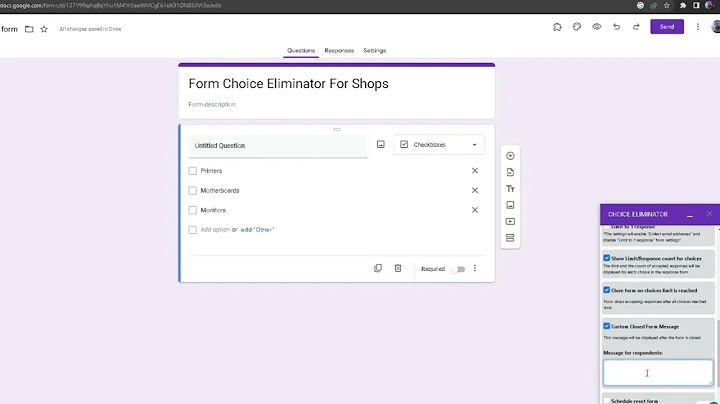Uncheck Custom Closed Form Message
This screenshot has width=720, height=404.
pos(607,326)
